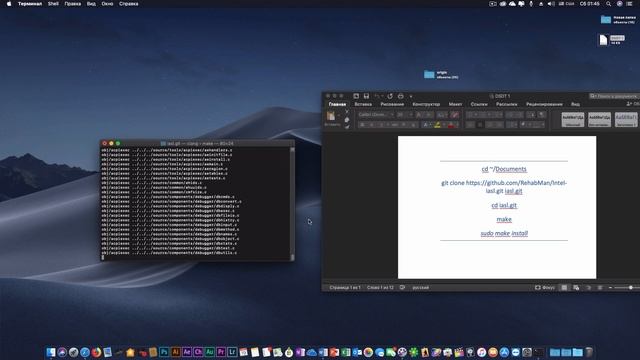
Task: Click the Print icon in Word toolbar
Action: click(400, 96)
